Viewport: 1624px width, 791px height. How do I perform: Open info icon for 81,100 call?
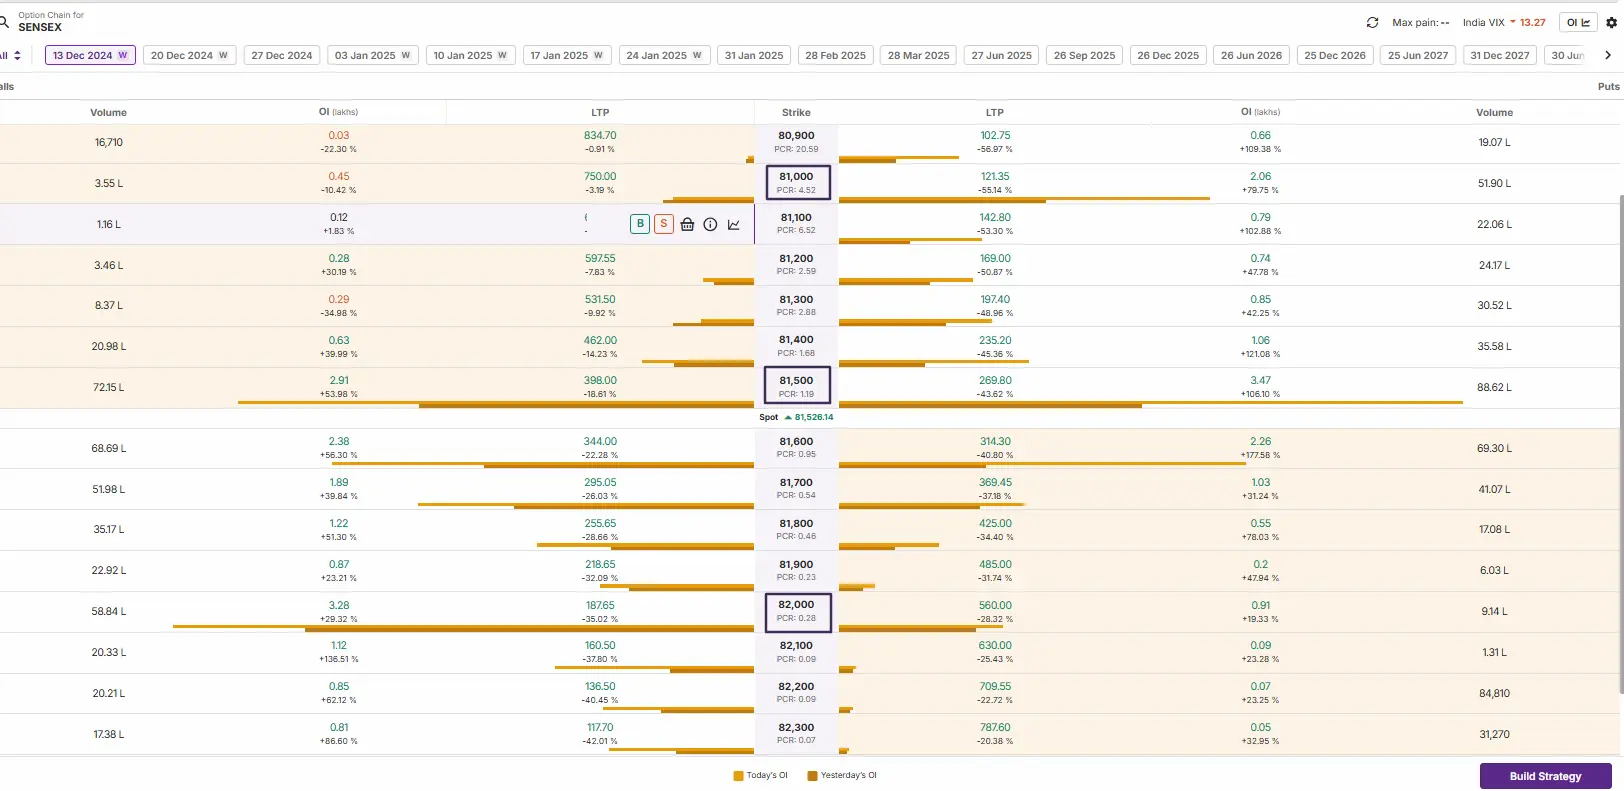click(710, 224)
